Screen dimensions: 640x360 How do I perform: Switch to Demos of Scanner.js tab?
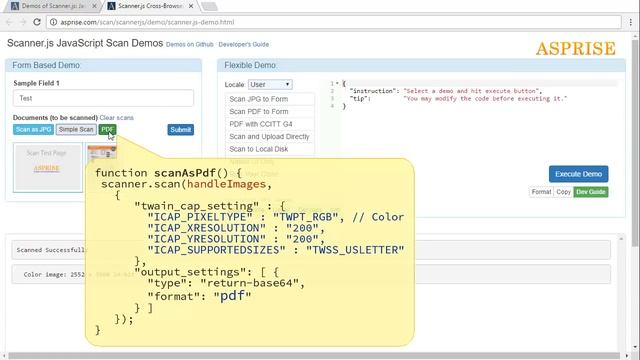53,6
